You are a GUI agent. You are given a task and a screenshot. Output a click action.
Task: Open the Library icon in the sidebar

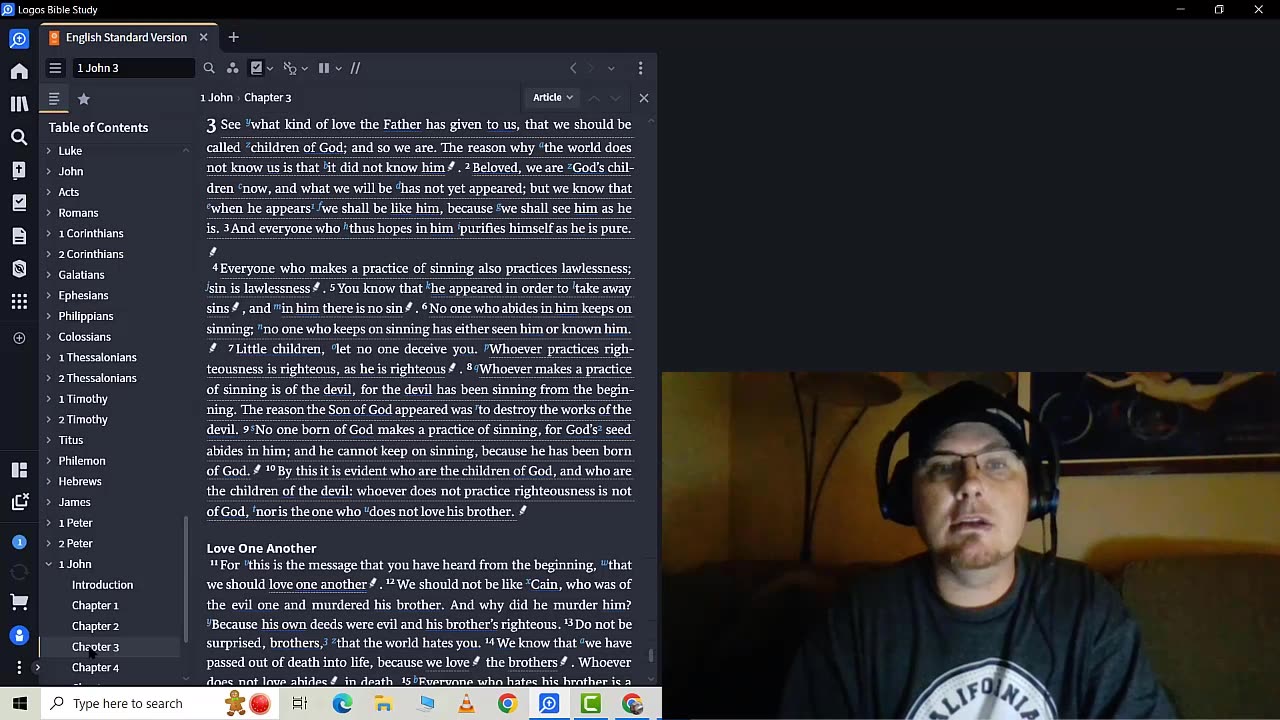pos(19,104)
